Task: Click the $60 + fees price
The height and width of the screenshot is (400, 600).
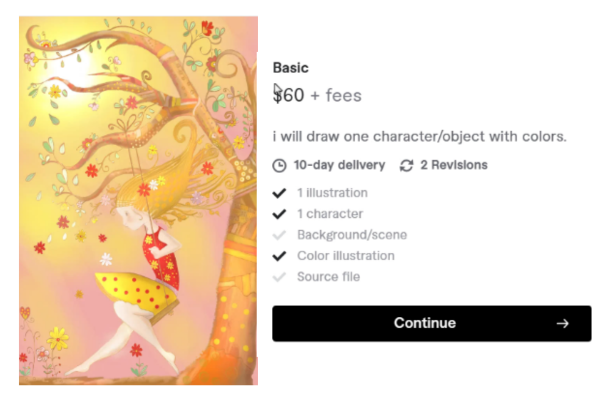Action: pos(317,96)
